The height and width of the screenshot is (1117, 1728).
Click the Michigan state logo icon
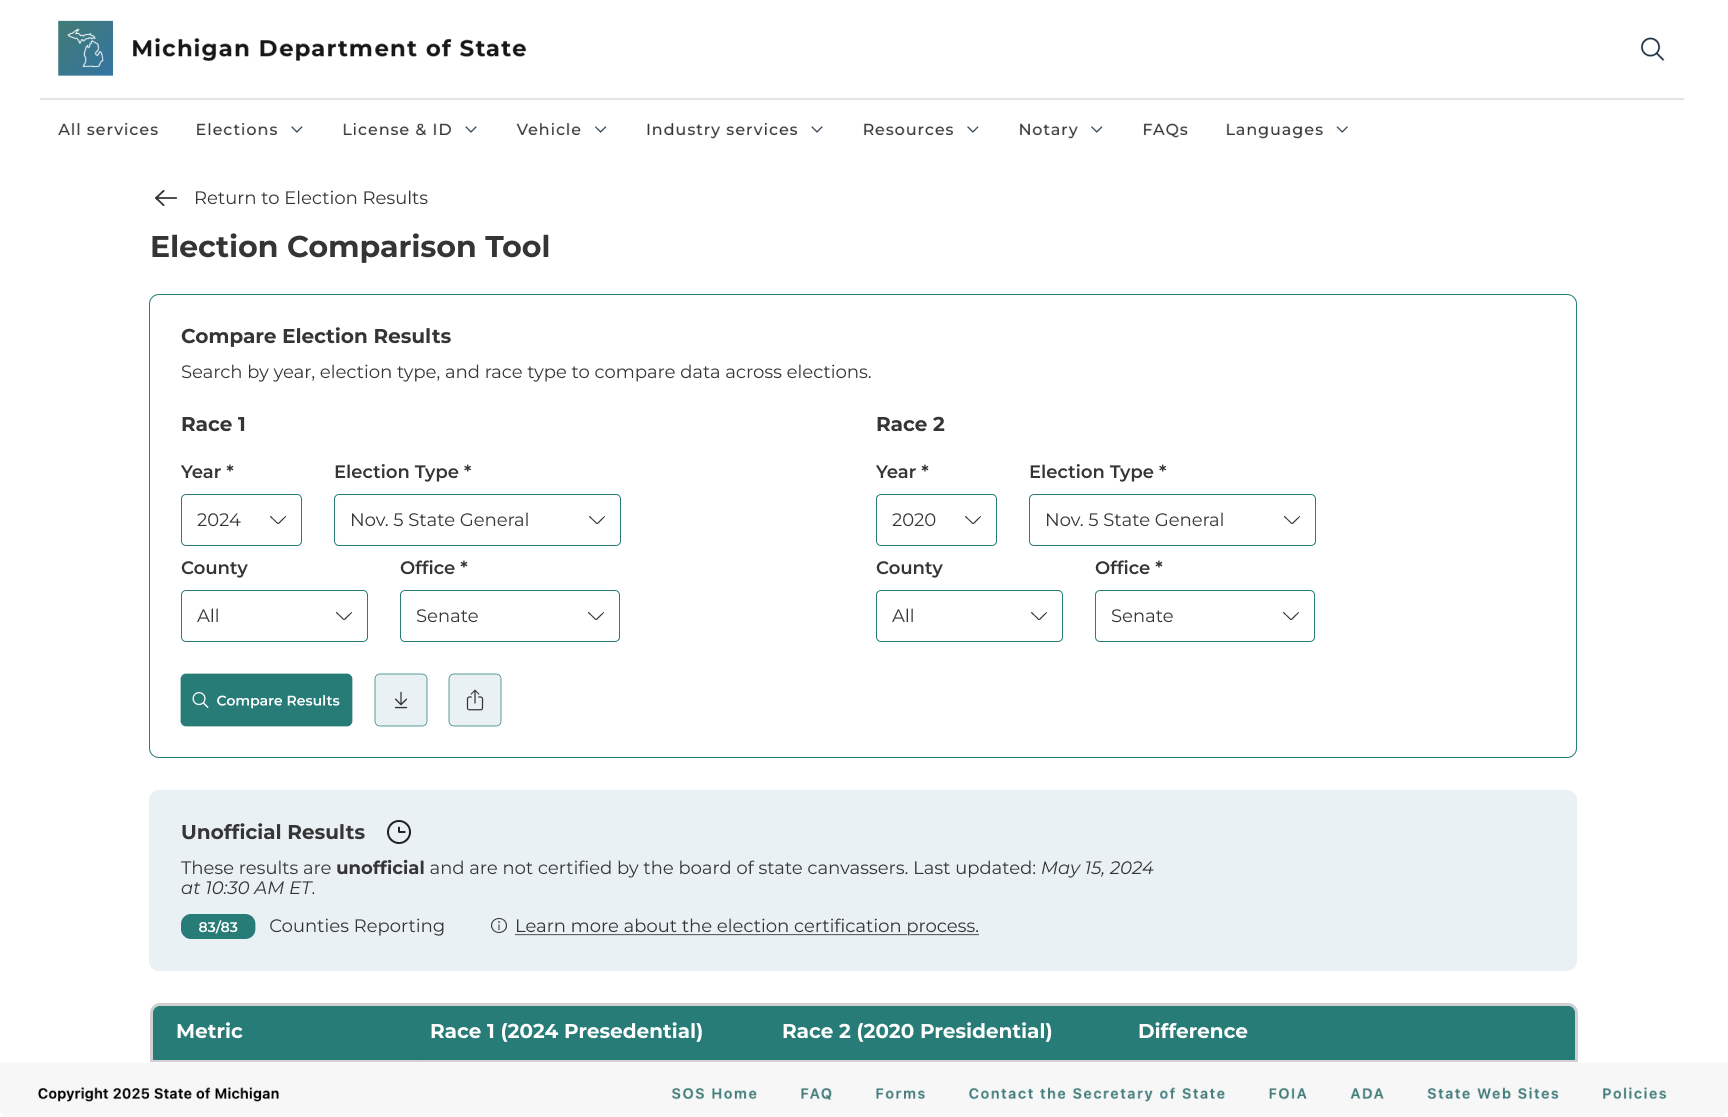(85, 48)
